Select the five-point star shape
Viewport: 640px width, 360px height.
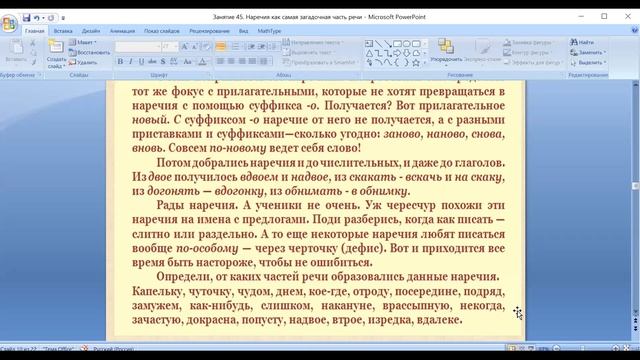[416, 62]
